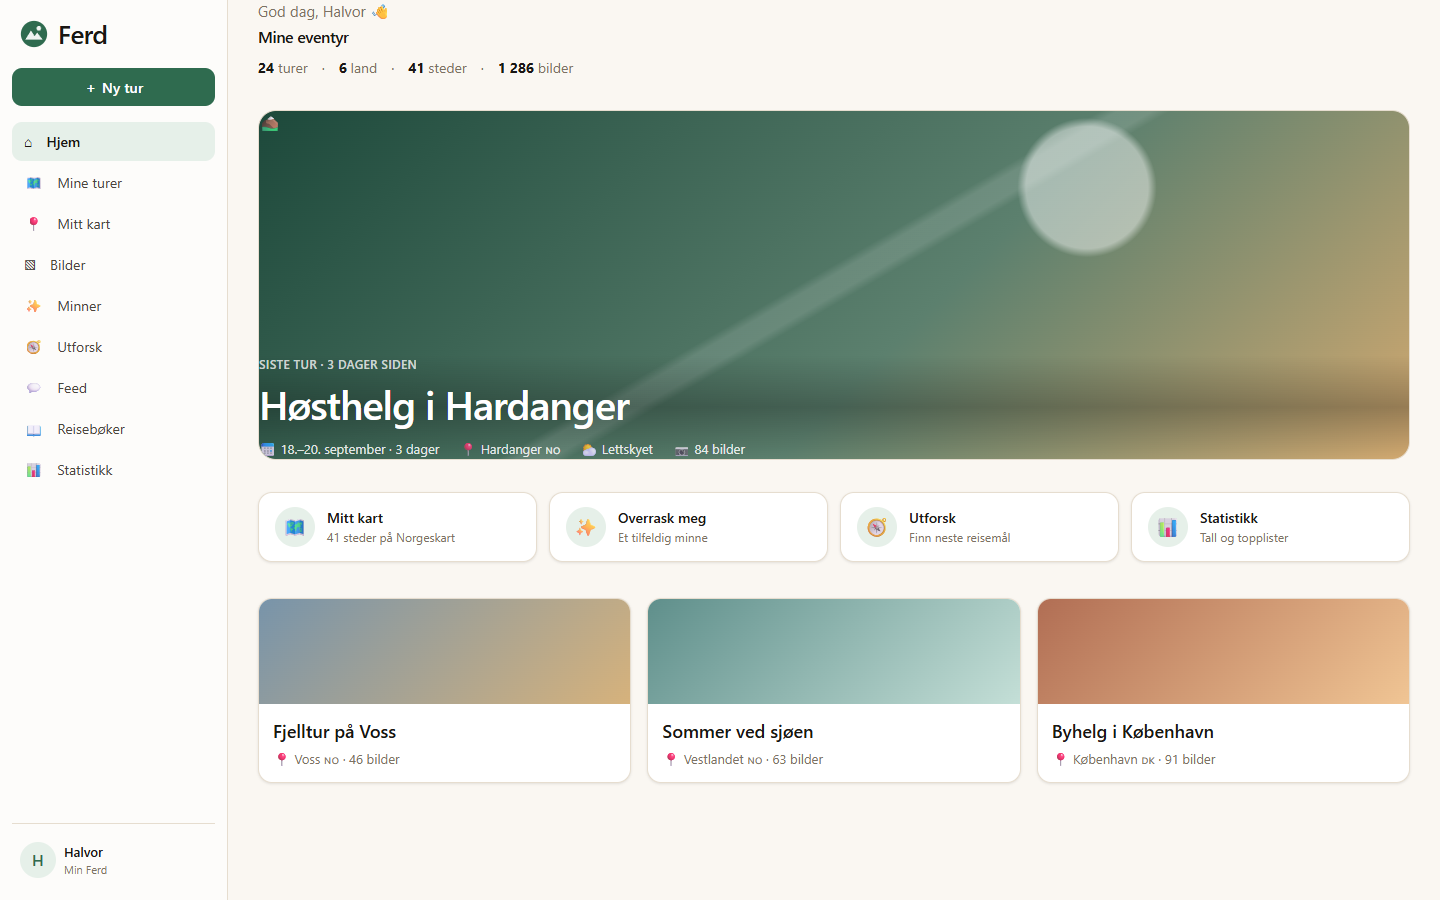Go to Hjem in the sidebar
This screenshot has height=900, width=1440.
[113, 142]
